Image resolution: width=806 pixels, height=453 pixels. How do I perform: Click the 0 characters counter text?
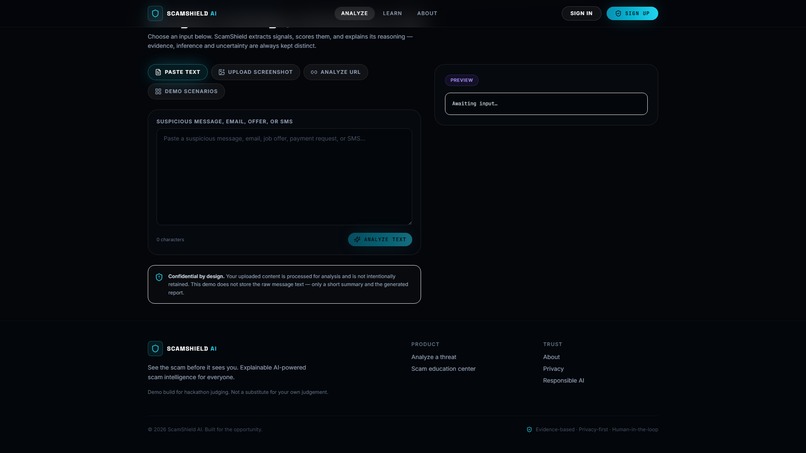tap(170, 240)
